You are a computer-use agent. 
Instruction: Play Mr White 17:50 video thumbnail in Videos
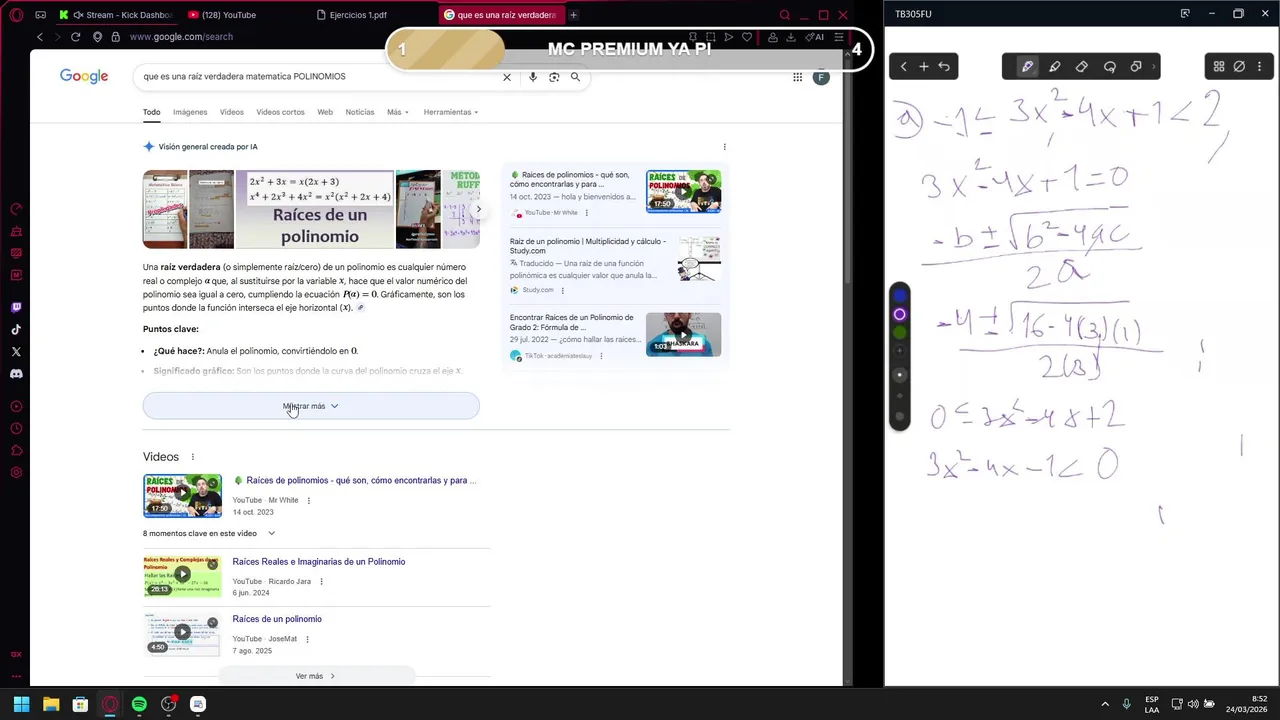tap(182, 496)
